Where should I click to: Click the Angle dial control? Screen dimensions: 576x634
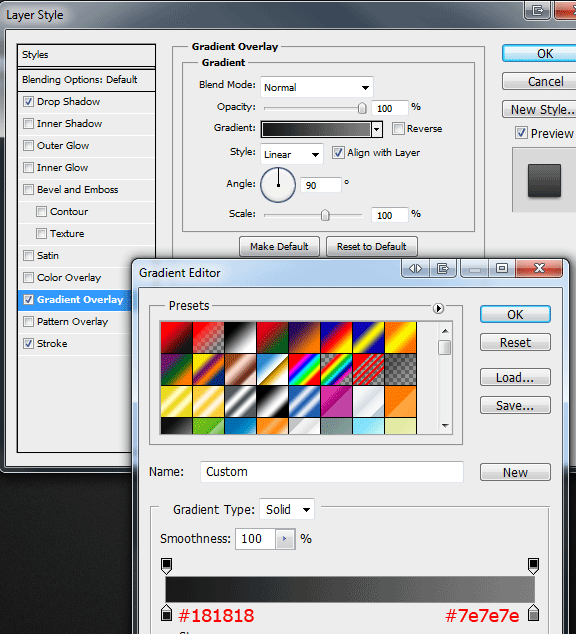click(278, 185)
